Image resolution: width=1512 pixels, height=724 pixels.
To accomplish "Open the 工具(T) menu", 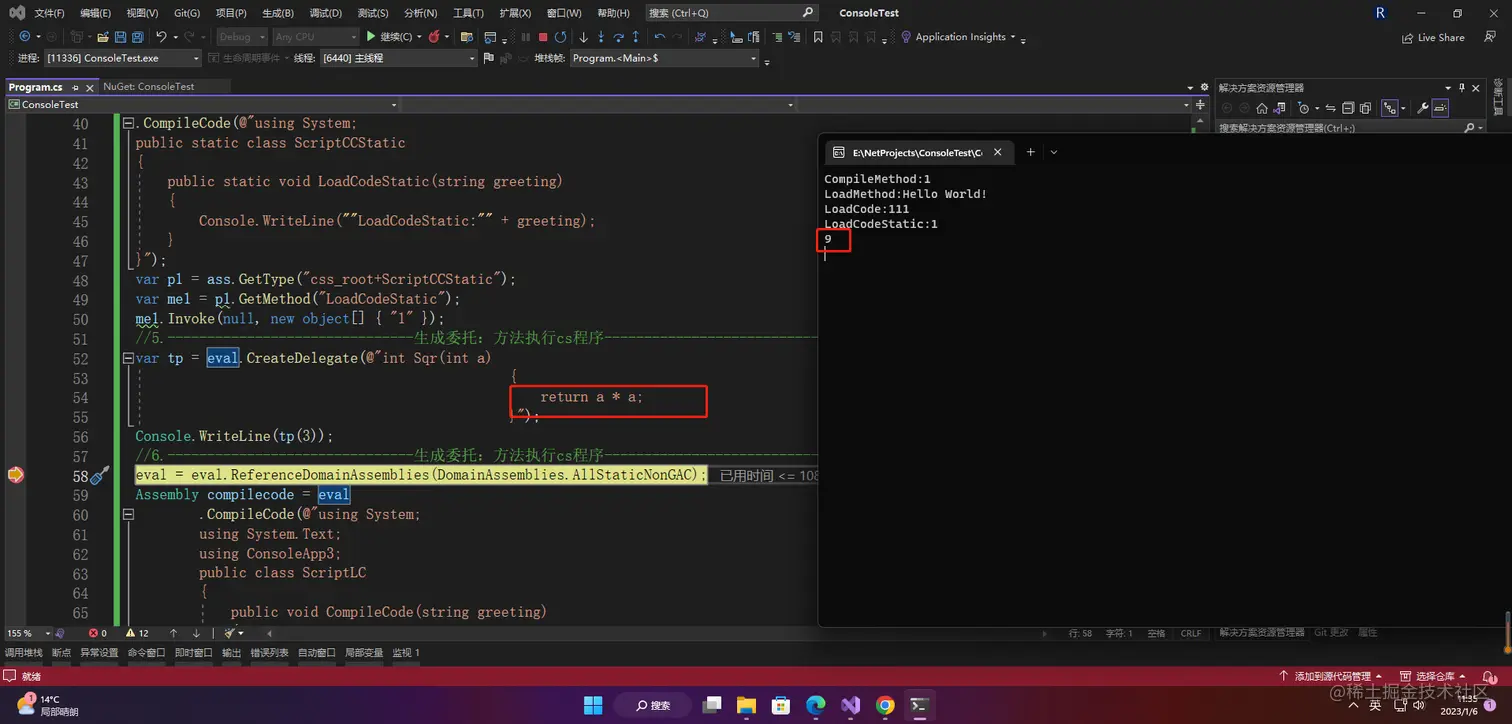I will click(x=468, y=13).
